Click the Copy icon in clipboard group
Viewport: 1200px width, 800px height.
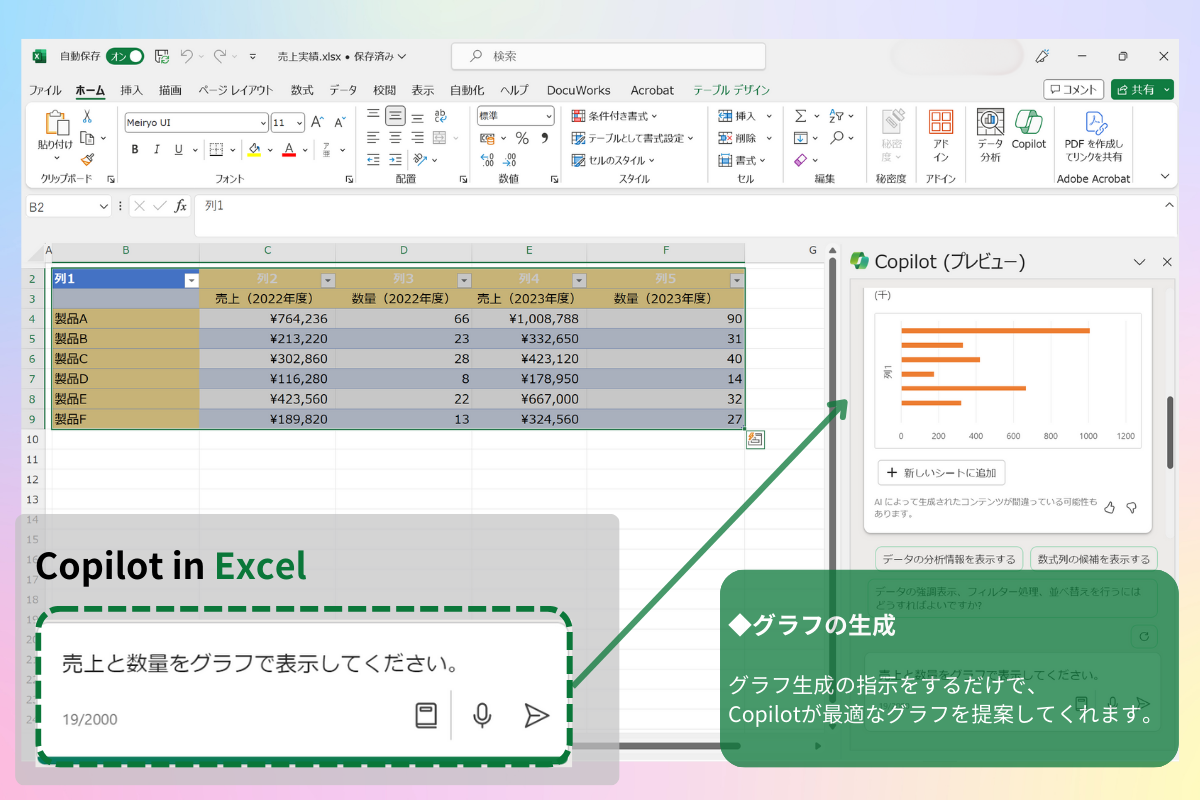[87, 138]
